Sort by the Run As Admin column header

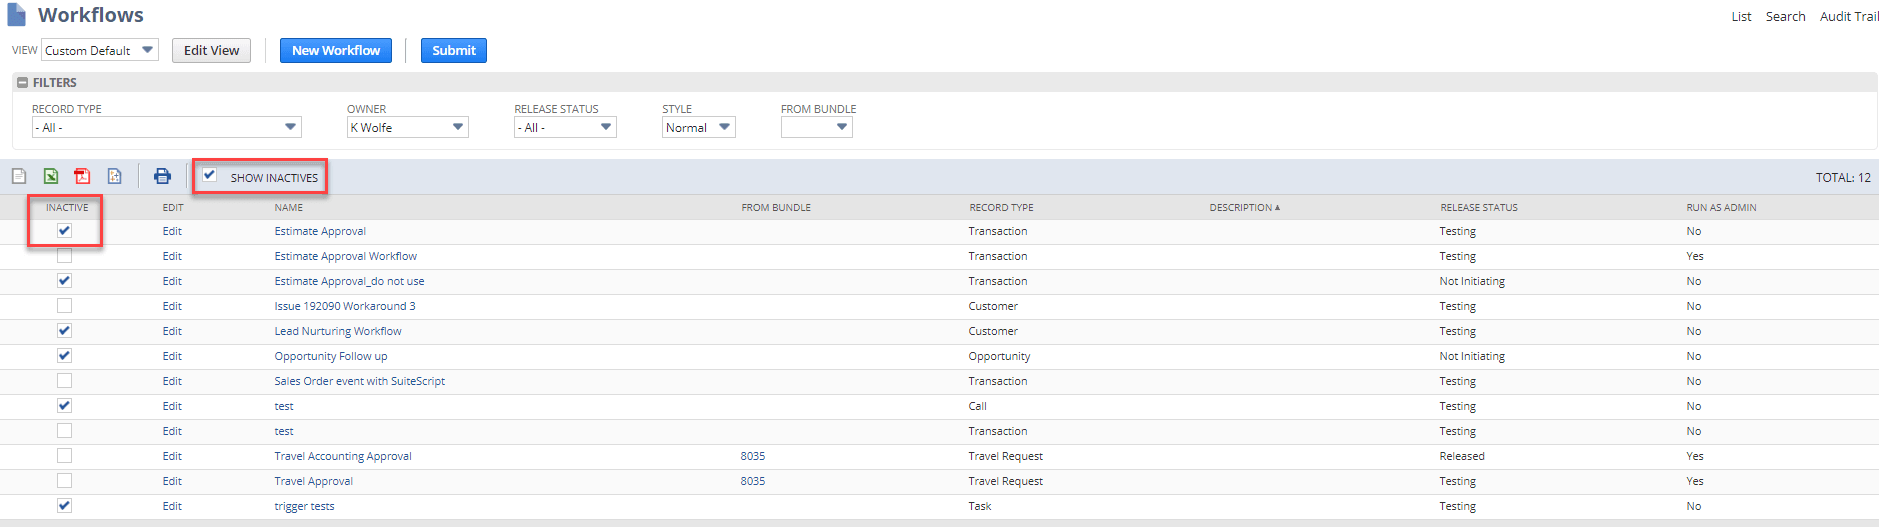click(1721, 208)
